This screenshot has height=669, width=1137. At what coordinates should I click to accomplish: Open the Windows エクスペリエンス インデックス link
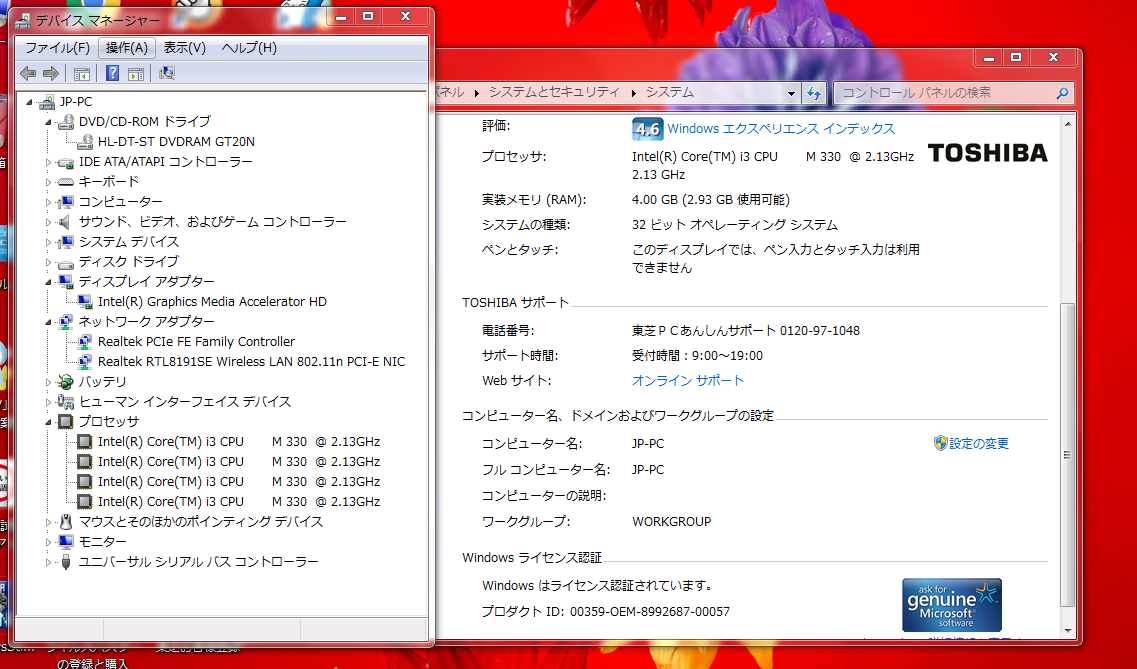tap(781, 128)
